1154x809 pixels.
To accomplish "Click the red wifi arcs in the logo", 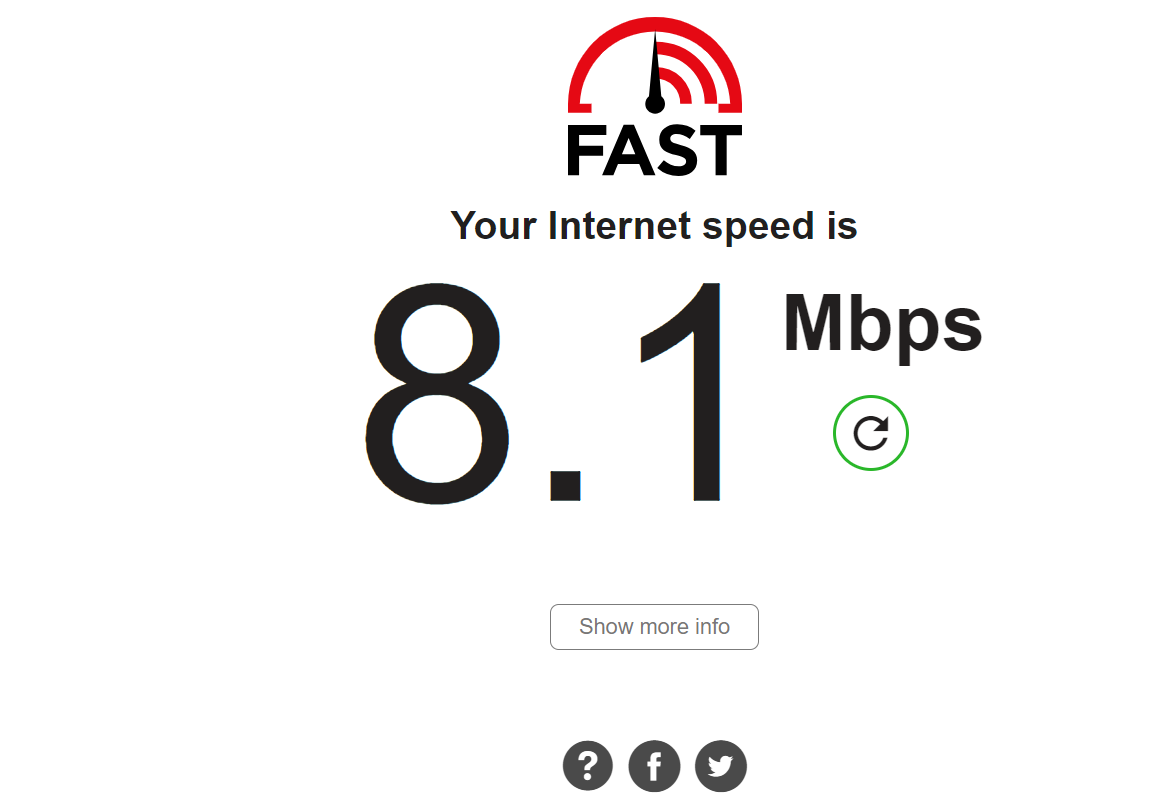I will [686, 72].
